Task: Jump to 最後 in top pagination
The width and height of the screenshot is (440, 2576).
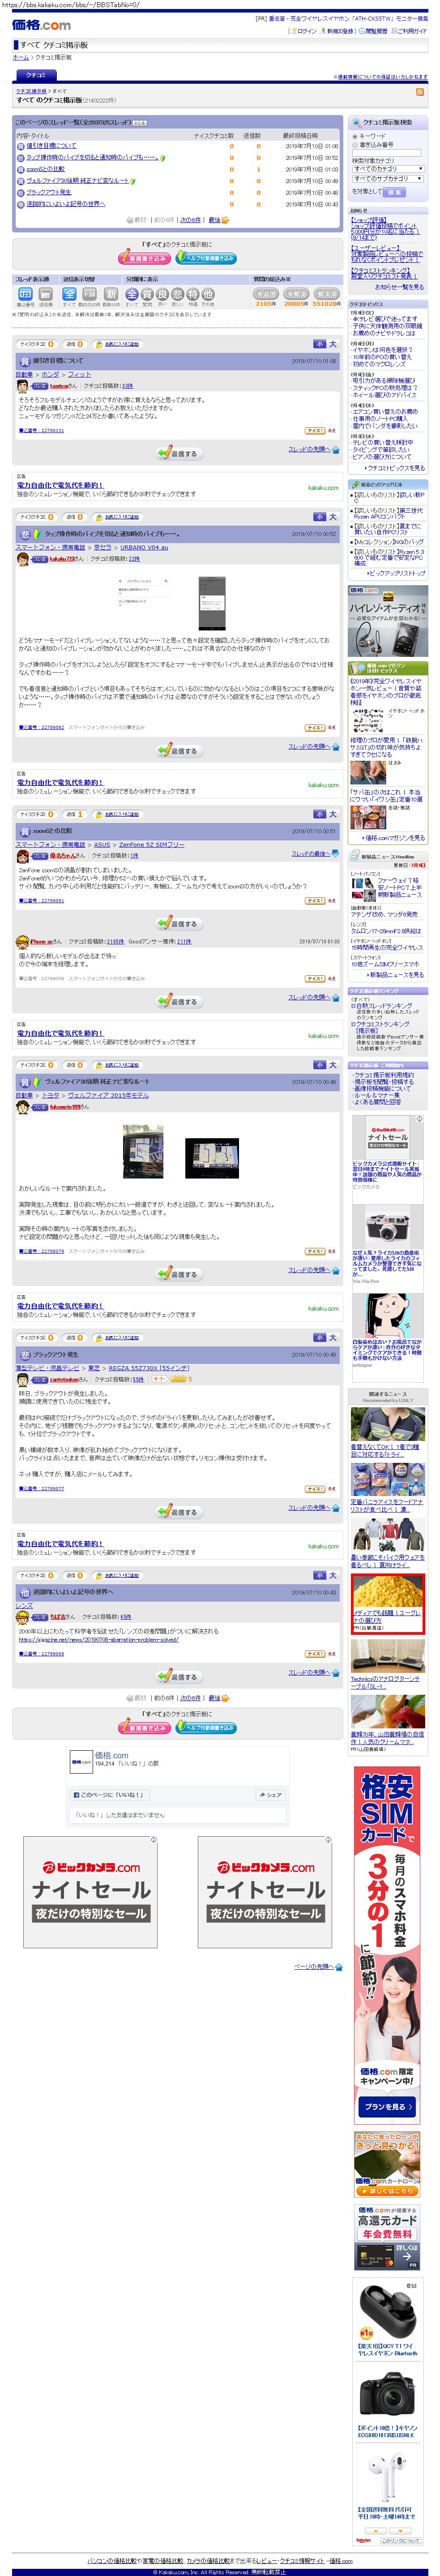Action: [214, 220]
